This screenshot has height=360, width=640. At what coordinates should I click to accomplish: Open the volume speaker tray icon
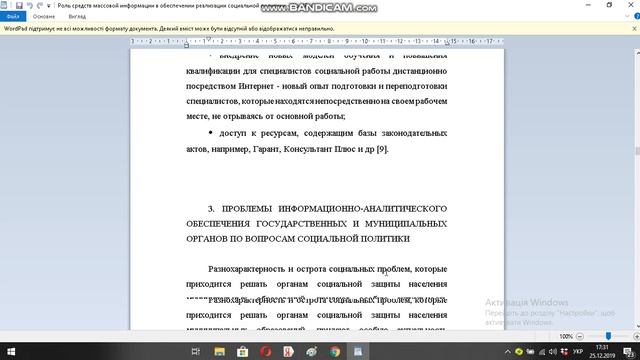point(553,351)
